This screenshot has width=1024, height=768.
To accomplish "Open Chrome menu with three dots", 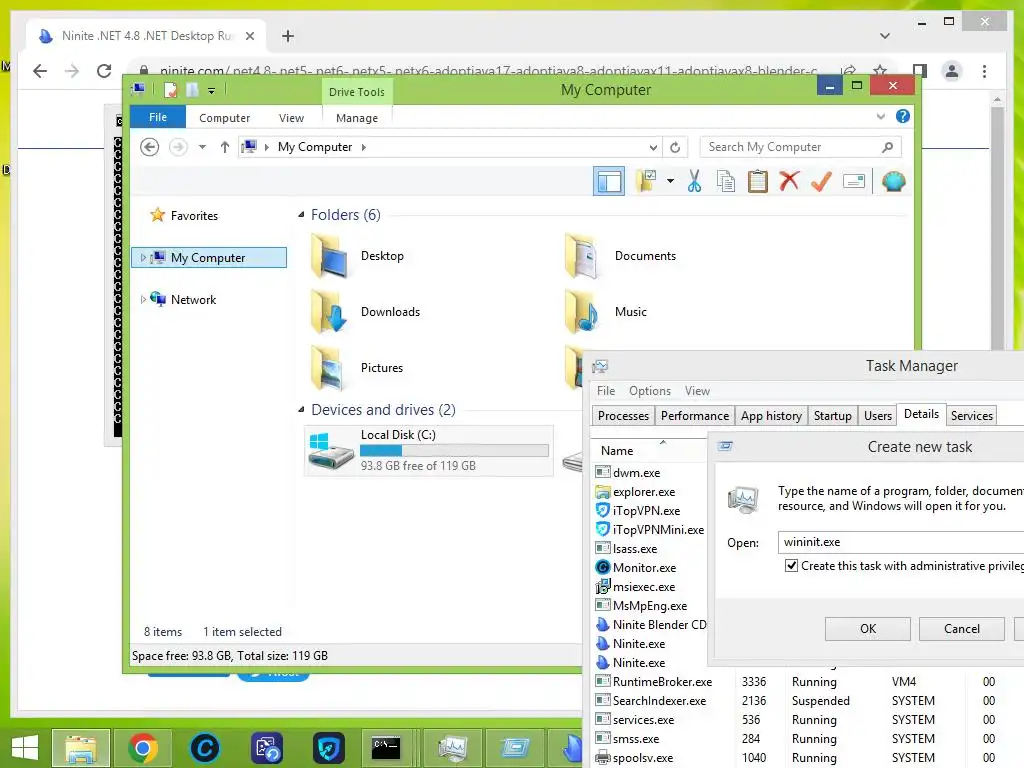I will [x=984, y=71].
